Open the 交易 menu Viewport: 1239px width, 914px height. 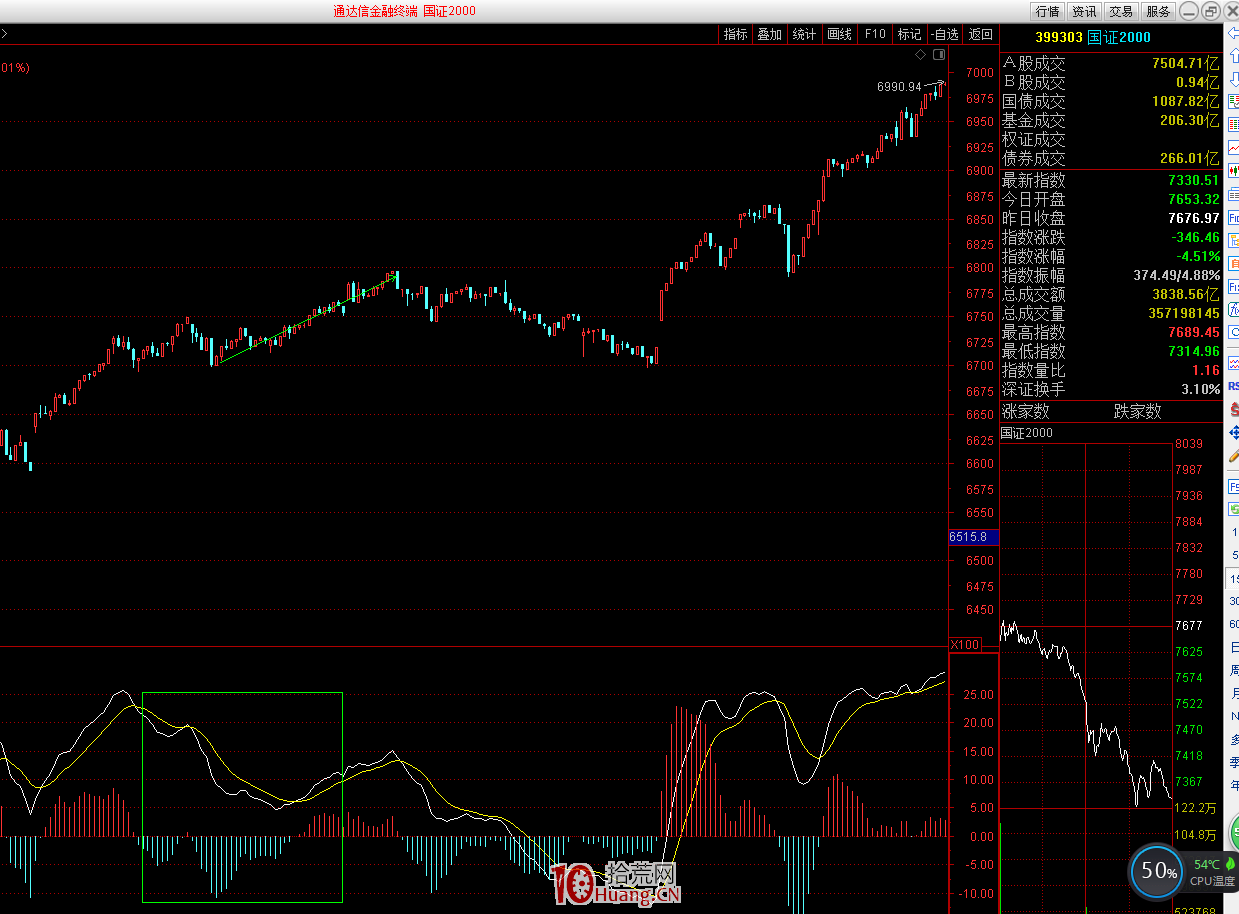pyautogui.click(x=1121, y=11)
